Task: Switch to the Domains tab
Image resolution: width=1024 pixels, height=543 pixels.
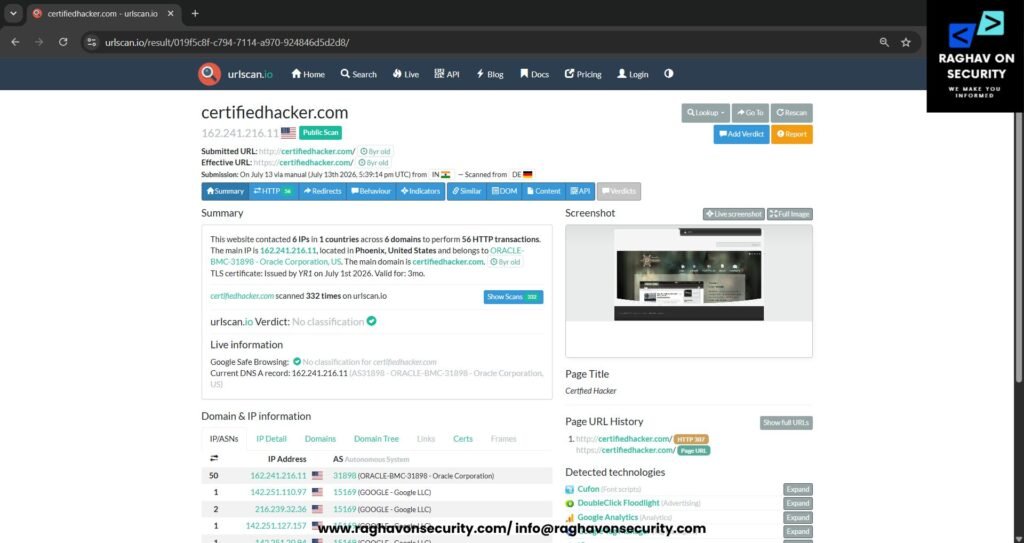Action: coord(320,439)
